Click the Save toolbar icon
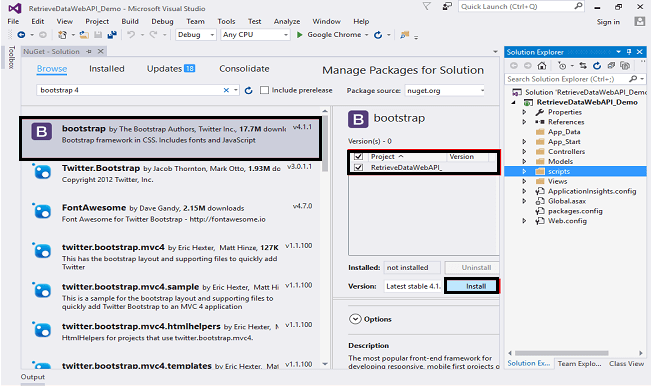 (98, 35)
